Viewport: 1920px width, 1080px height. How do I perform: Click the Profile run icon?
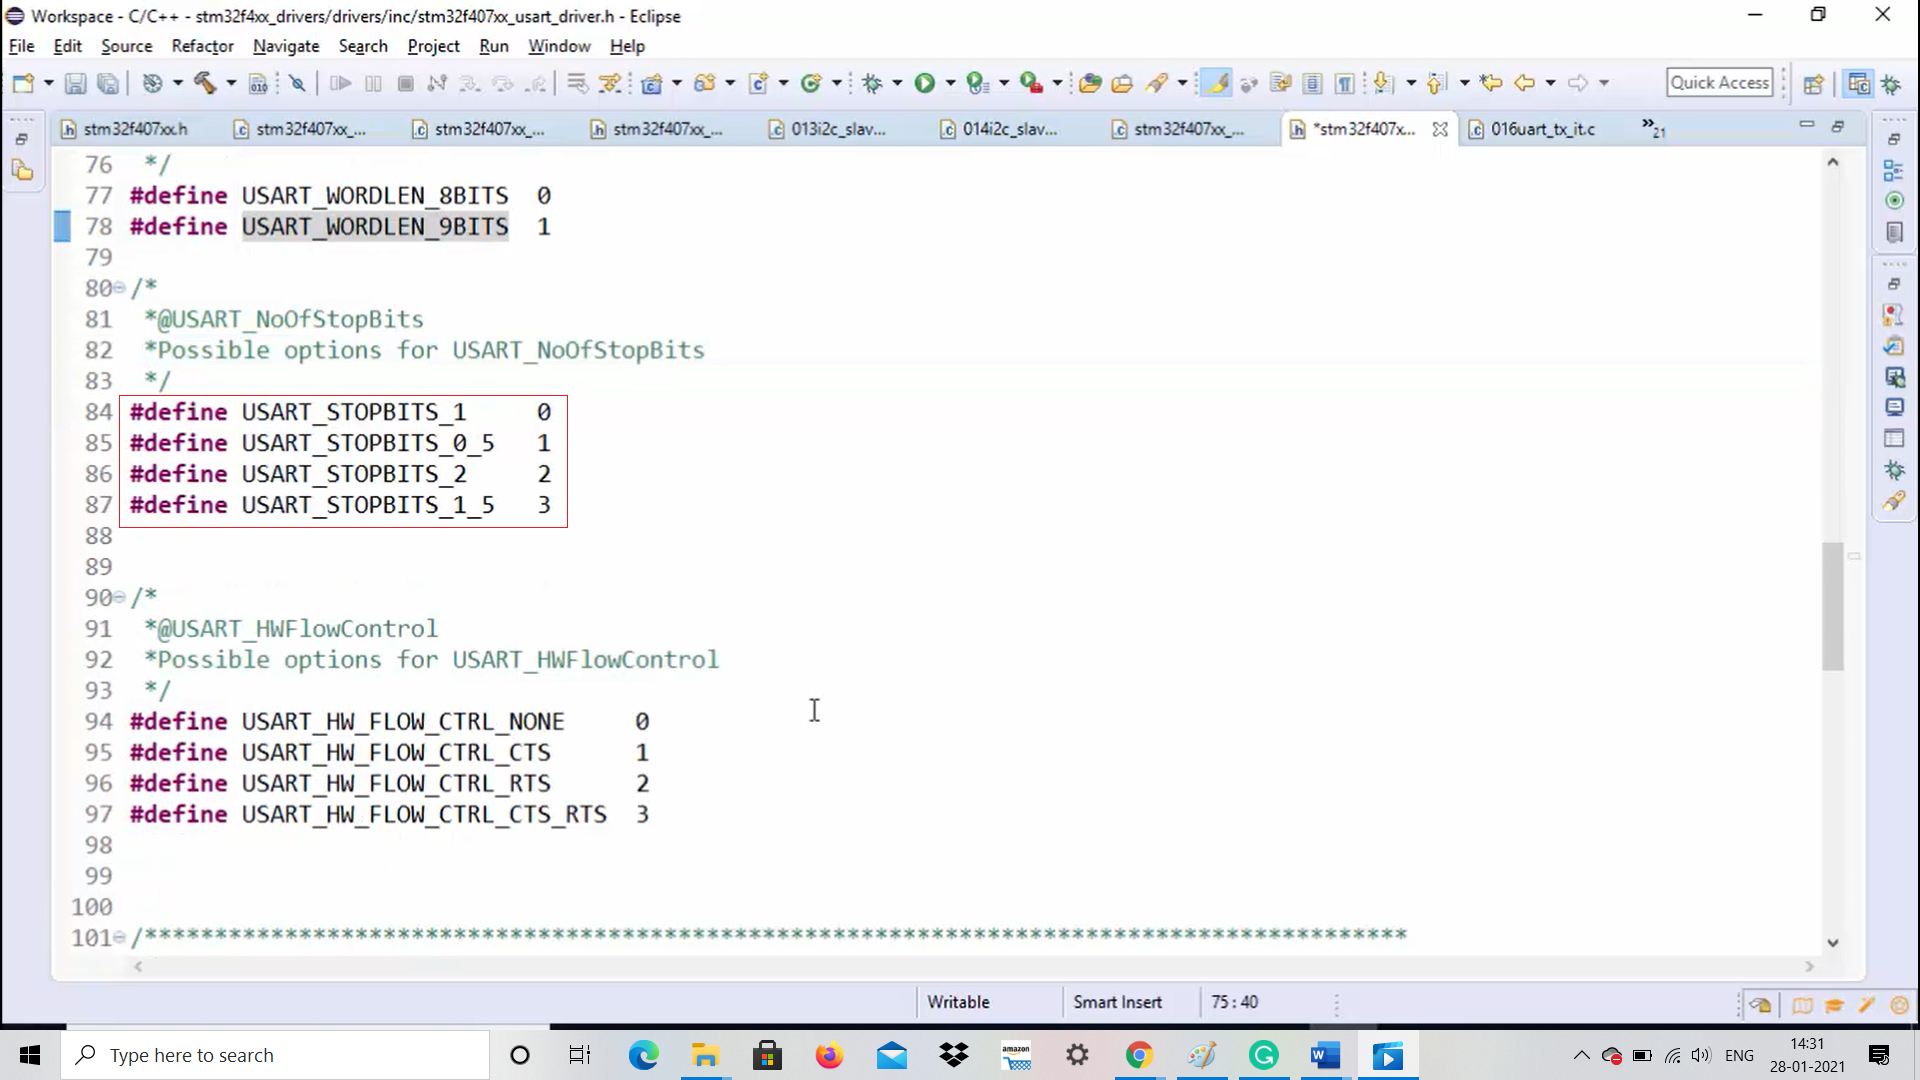(x=978, y=84)
